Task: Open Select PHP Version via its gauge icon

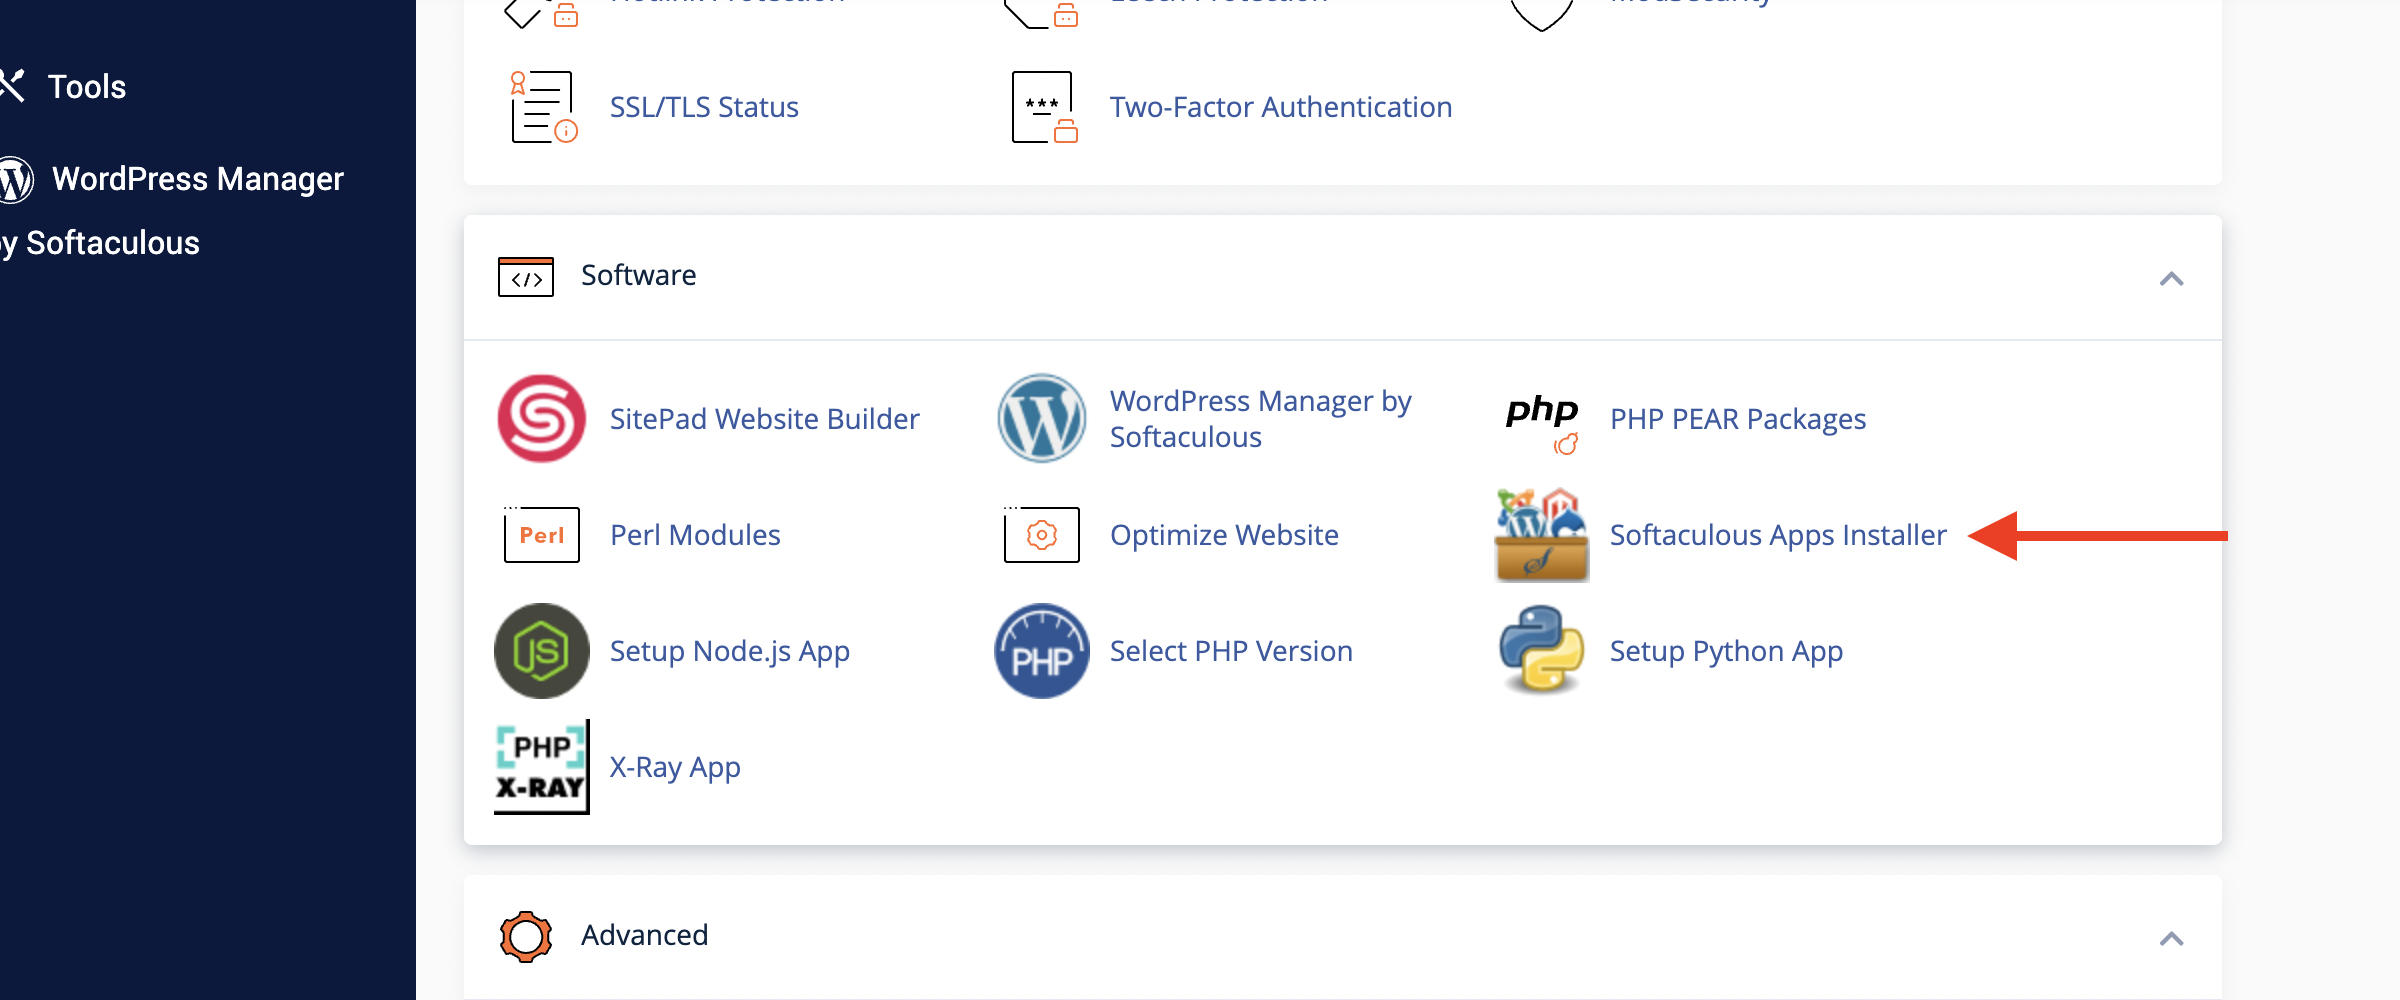Action: 1041,650
